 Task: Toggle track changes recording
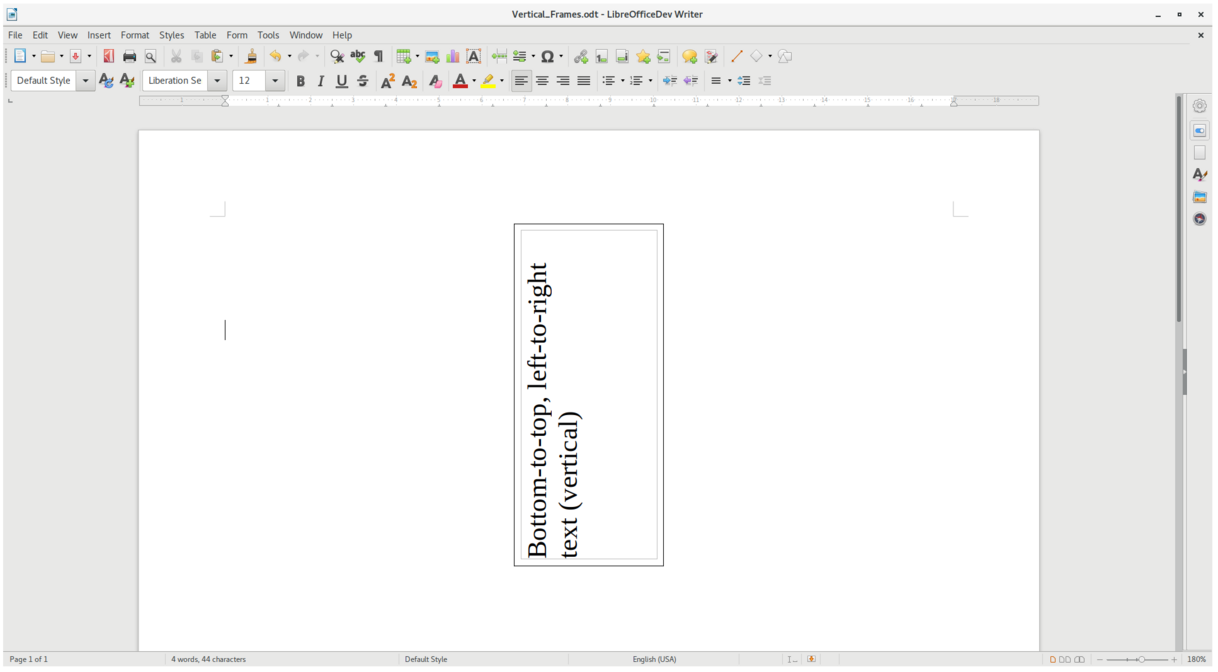point(710,57)
